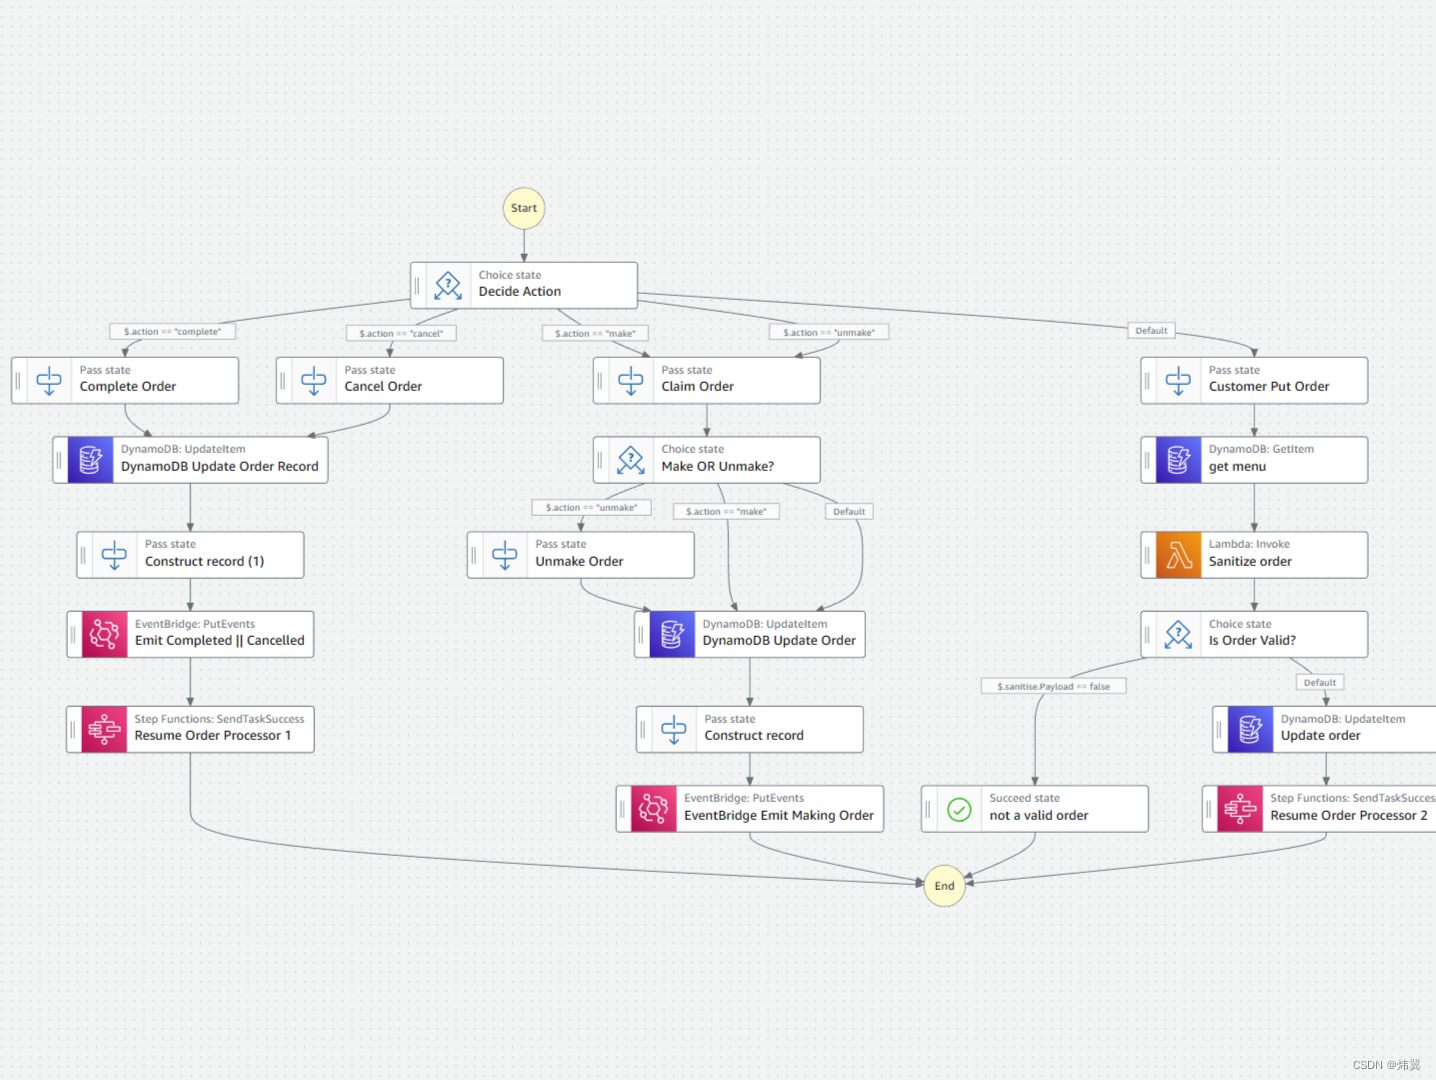The height and width of the screenshot is (1080, 1436).
Task: Click the Construct record pass state icon
Action: [674, 729]
